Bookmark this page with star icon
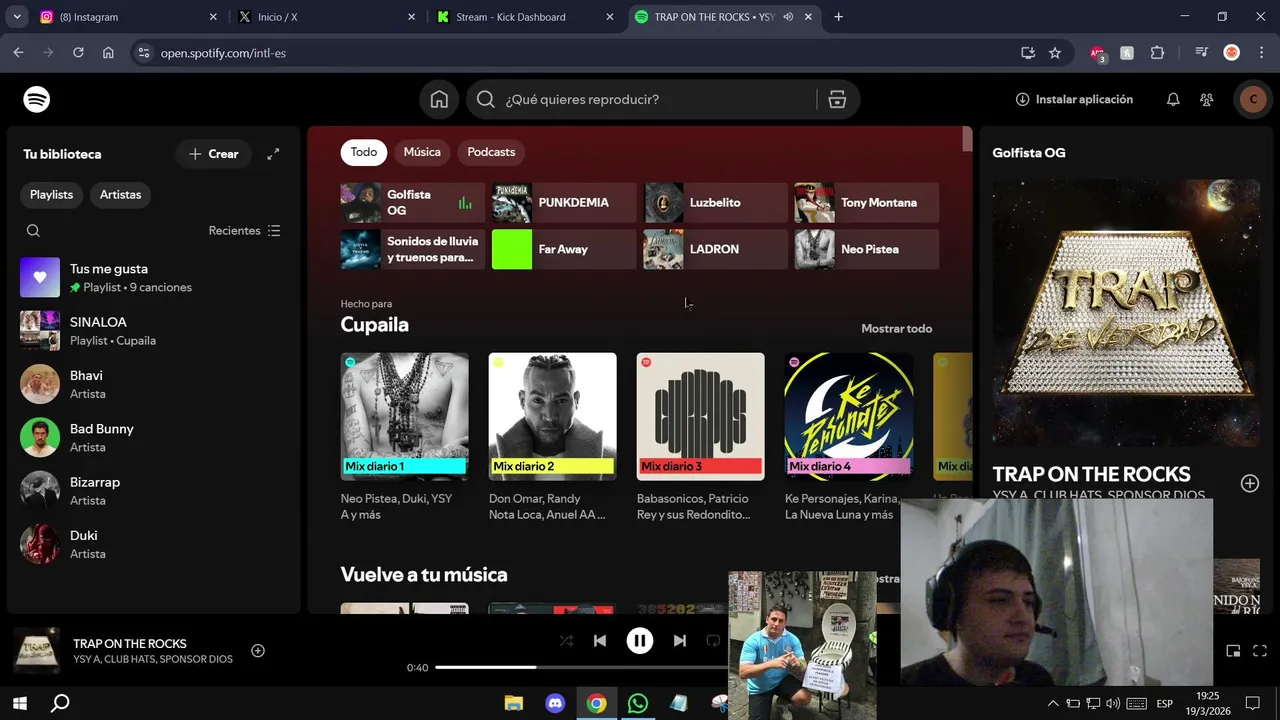The height and width of the screenshot is (720, 1280). click(x=1055, y=53)
